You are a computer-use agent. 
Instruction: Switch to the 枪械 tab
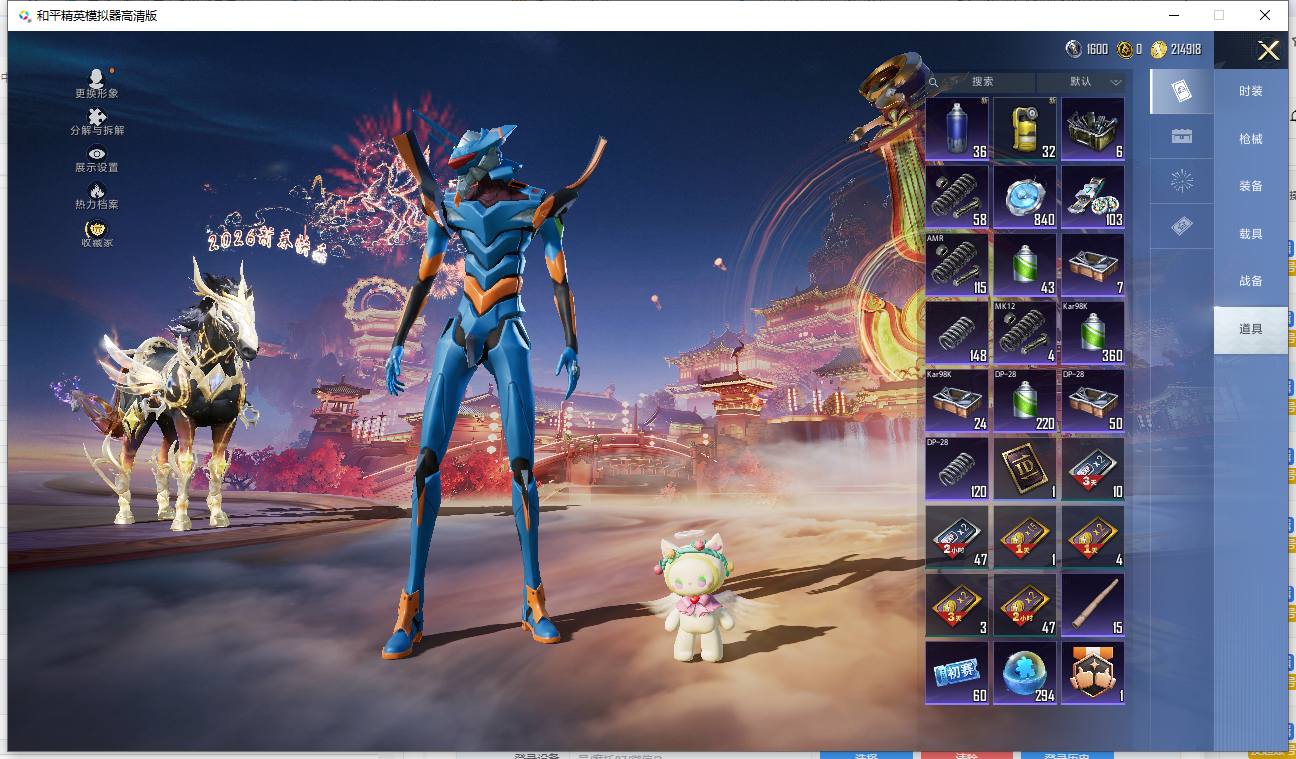coord(1251,139)
